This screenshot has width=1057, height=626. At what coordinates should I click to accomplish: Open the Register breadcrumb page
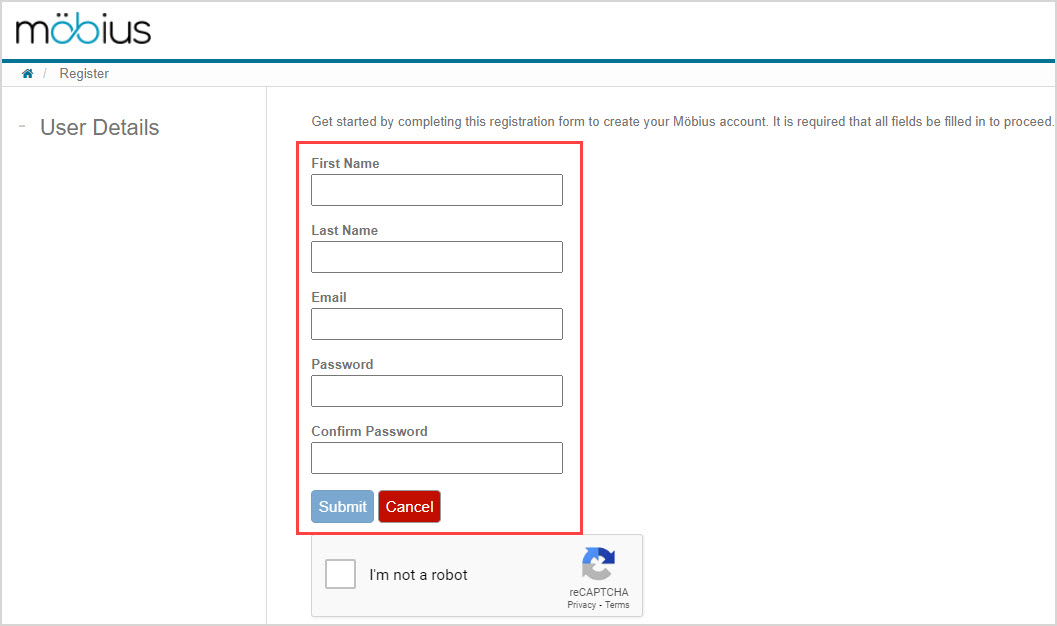(83, 72)
